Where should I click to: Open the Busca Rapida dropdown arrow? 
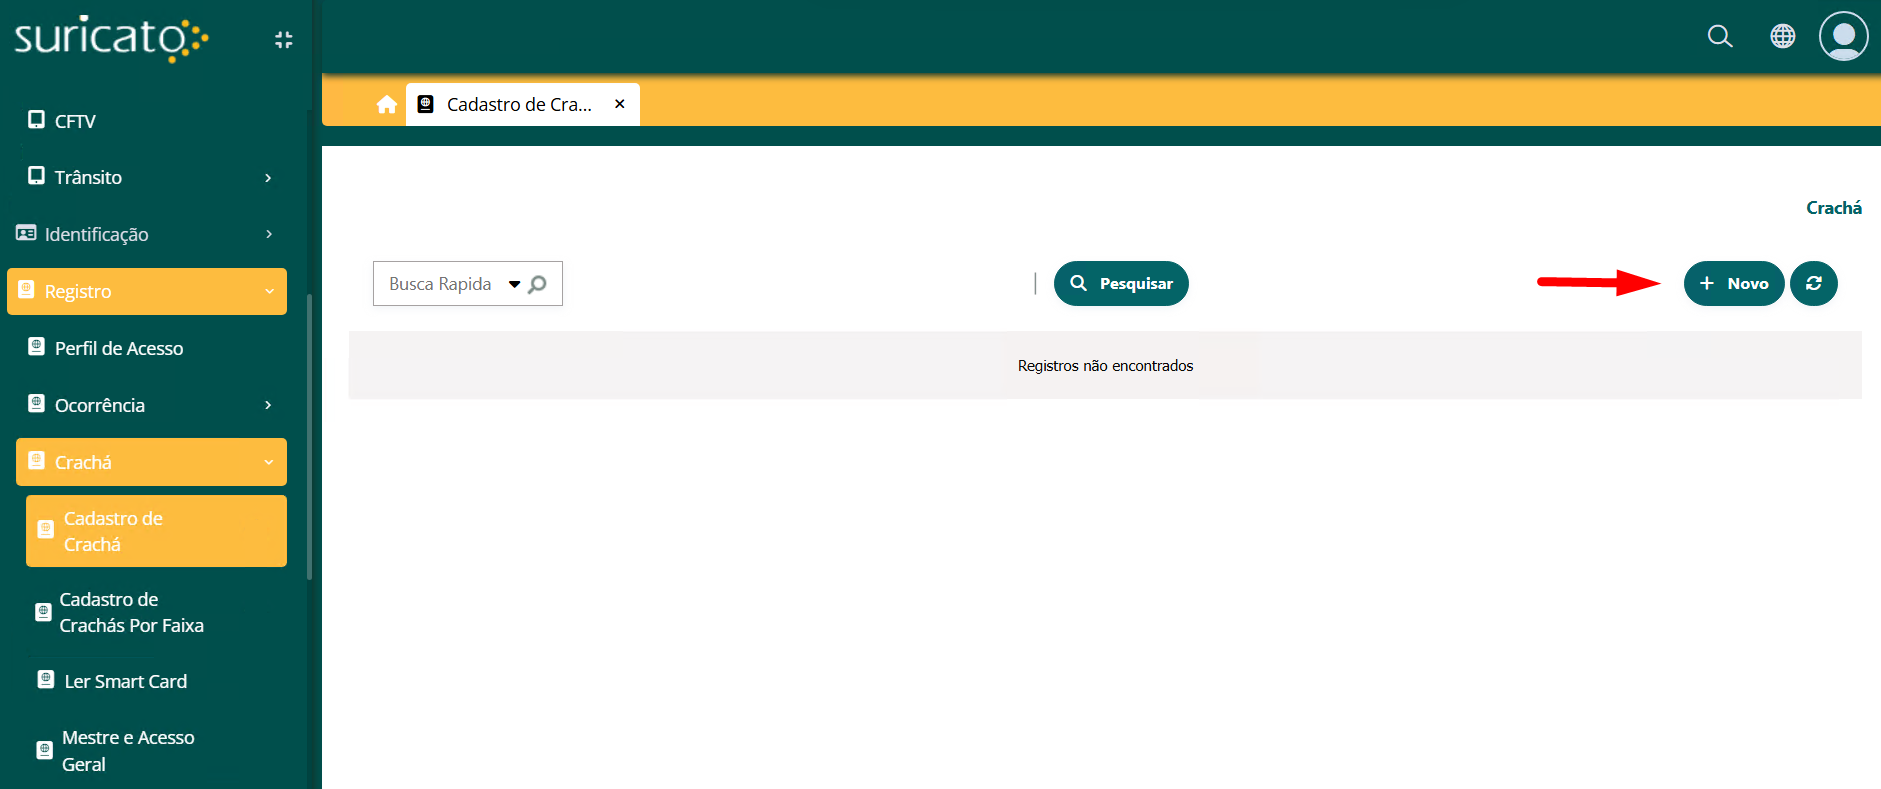(514, 284)
